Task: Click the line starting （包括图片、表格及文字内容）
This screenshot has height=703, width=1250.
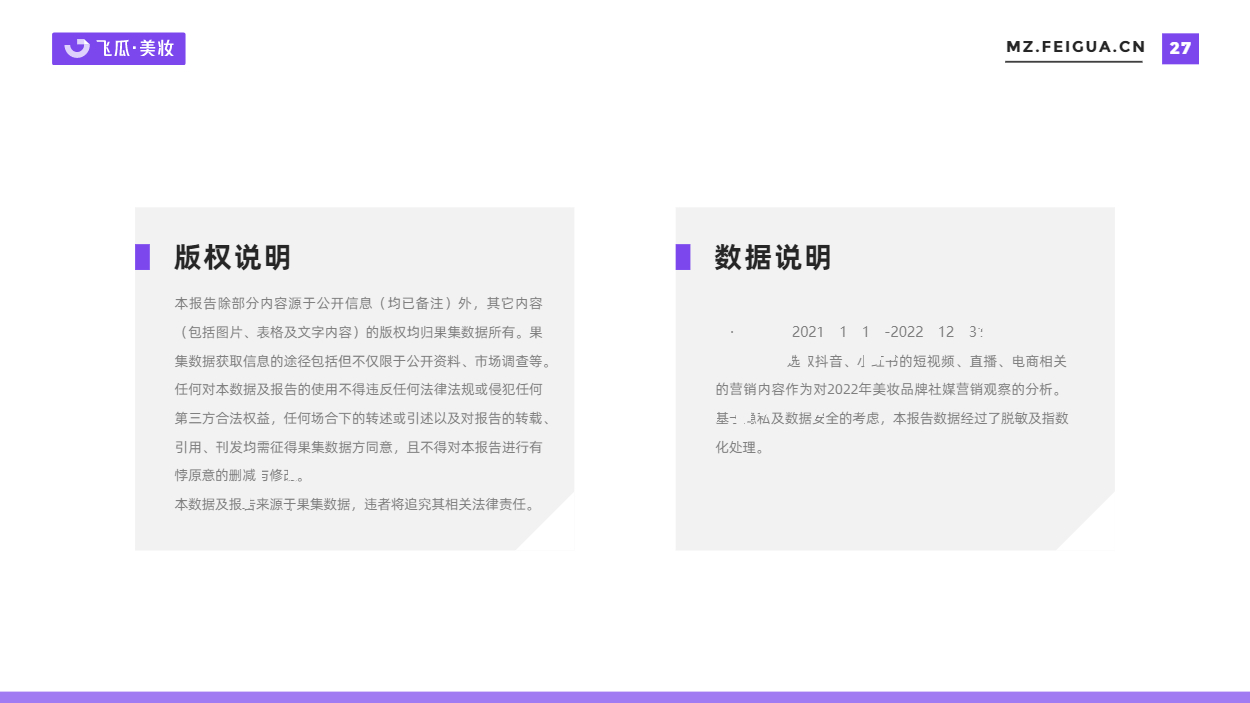Action: pos(359,332)
